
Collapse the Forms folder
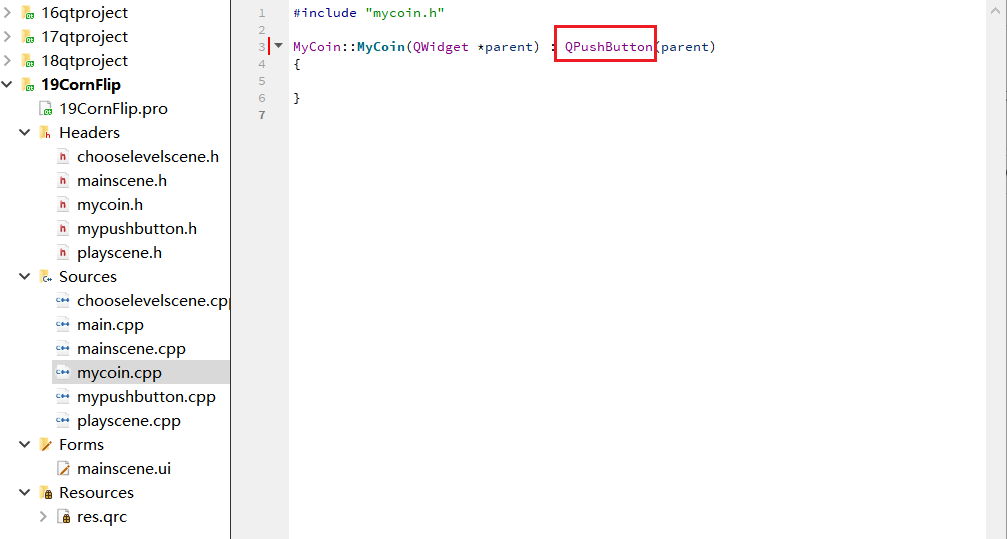pyautogui.click(x=25, y=445)
